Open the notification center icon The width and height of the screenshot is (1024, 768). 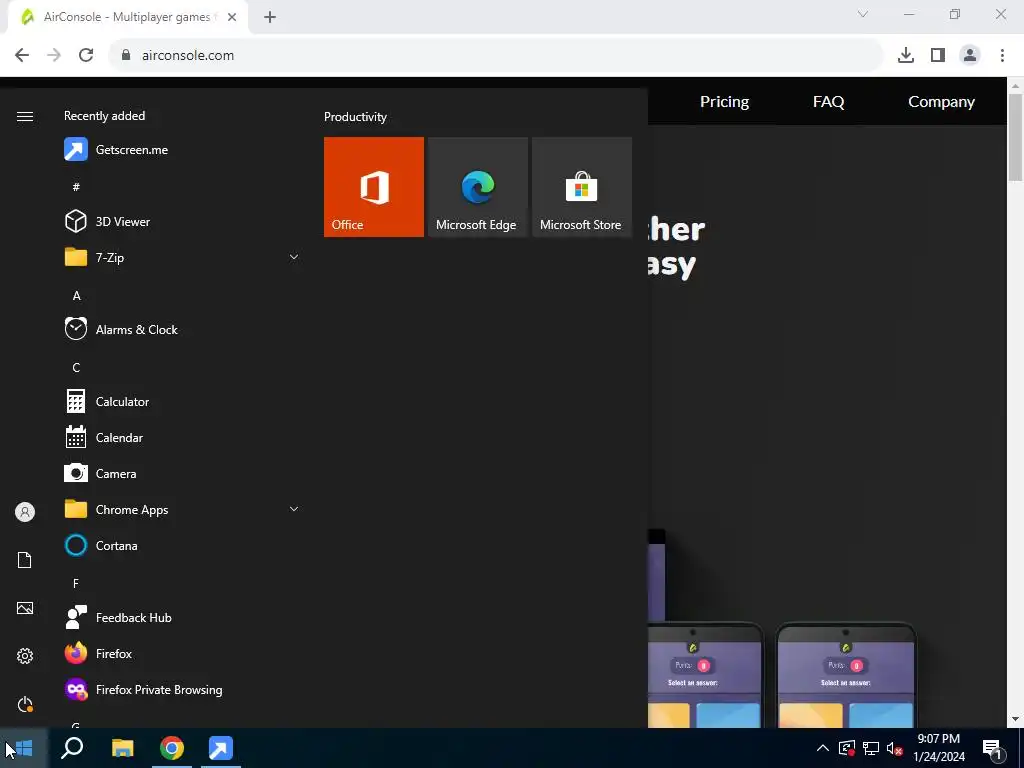992,748
